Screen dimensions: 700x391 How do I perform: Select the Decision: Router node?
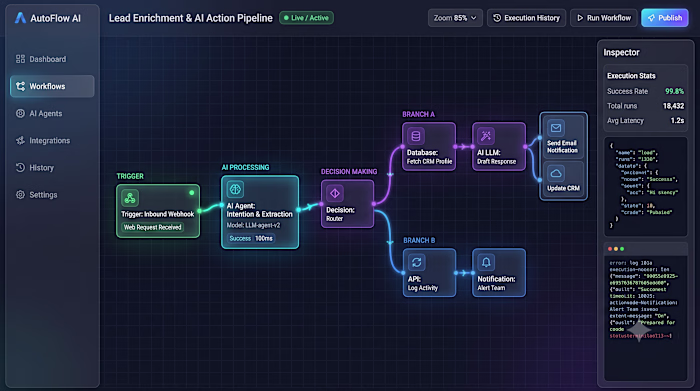(x=347, y=204)
